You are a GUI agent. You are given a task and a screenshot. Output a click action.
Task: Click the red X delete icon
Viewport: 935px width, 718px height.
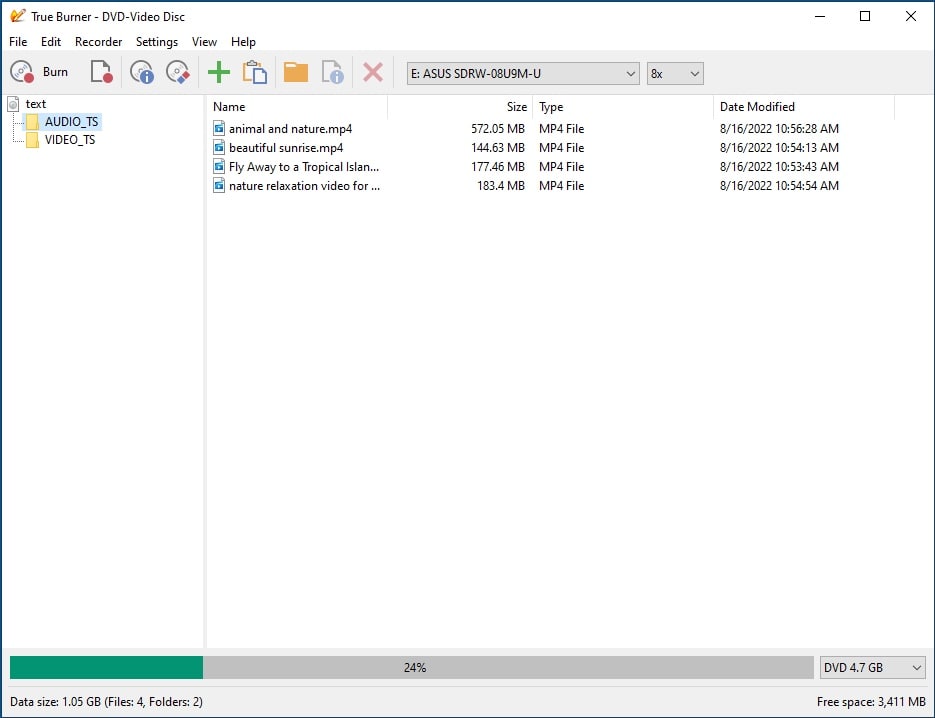coord(372,72)
